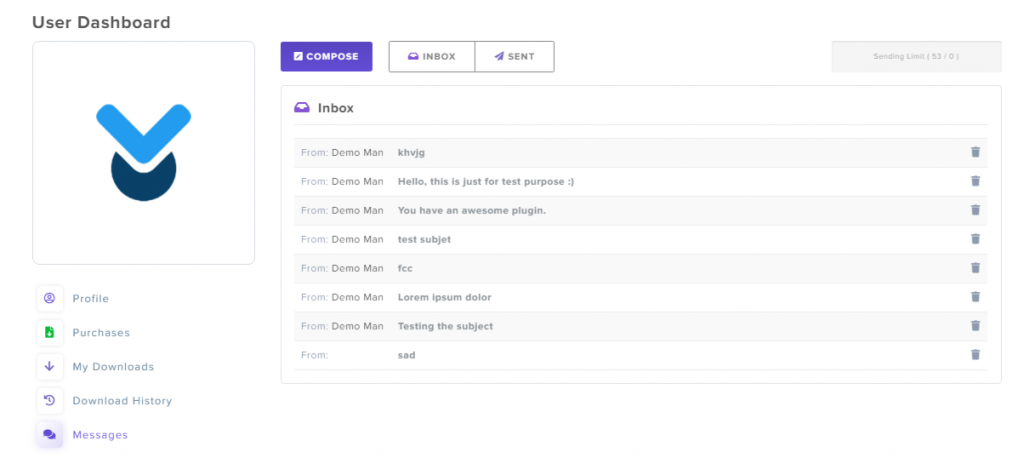The image size is (1024, 458).
Task: Click trash icon beside 'sad' message
Action: pyautogui.click(x=975, y=354)
